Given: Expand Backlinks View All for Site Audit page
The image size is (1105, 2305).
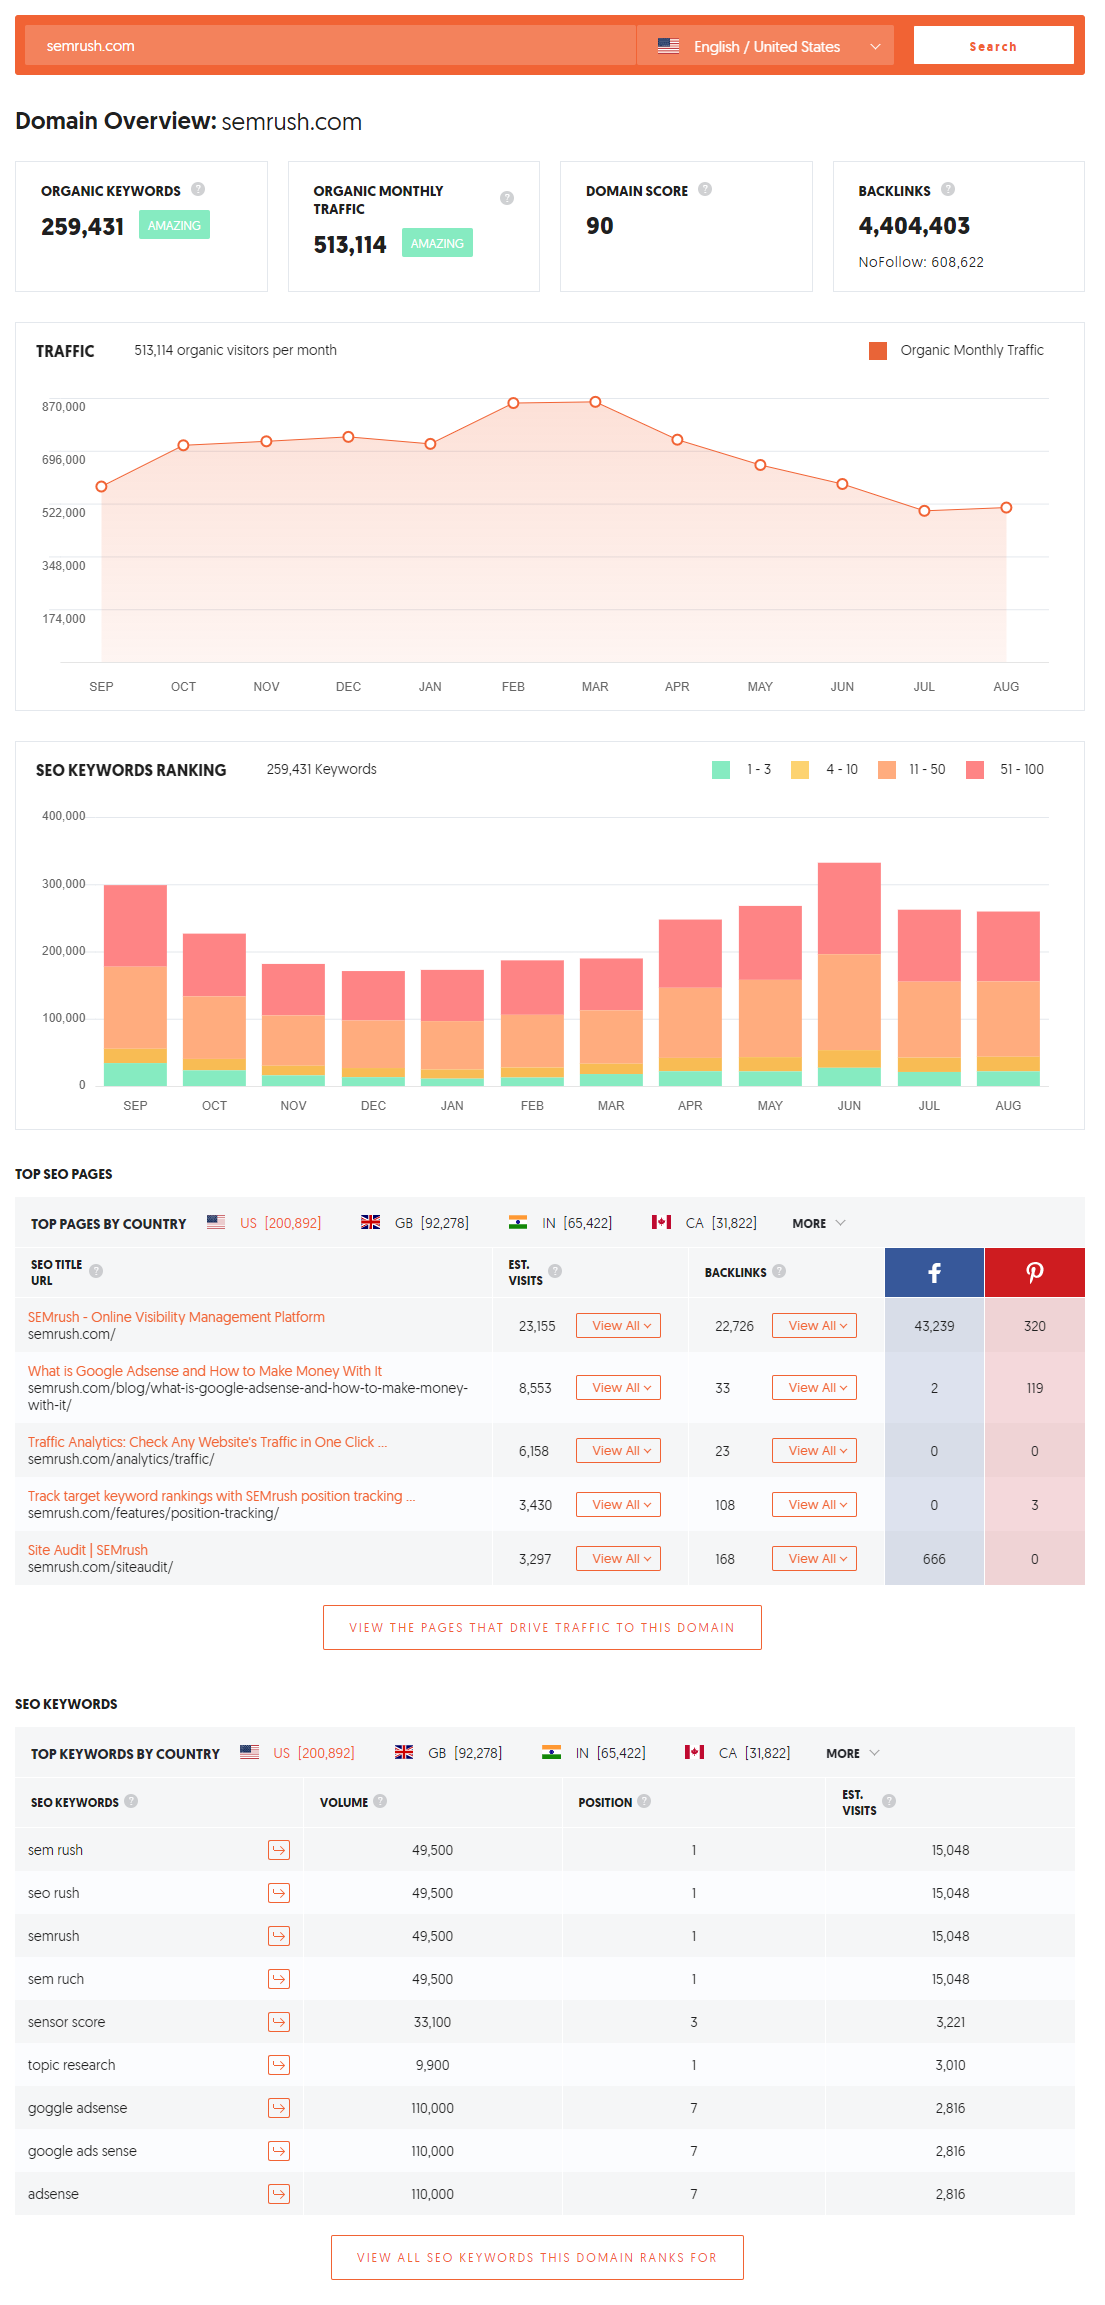Looking at the screenshot, I should [x=814, y=1559].
